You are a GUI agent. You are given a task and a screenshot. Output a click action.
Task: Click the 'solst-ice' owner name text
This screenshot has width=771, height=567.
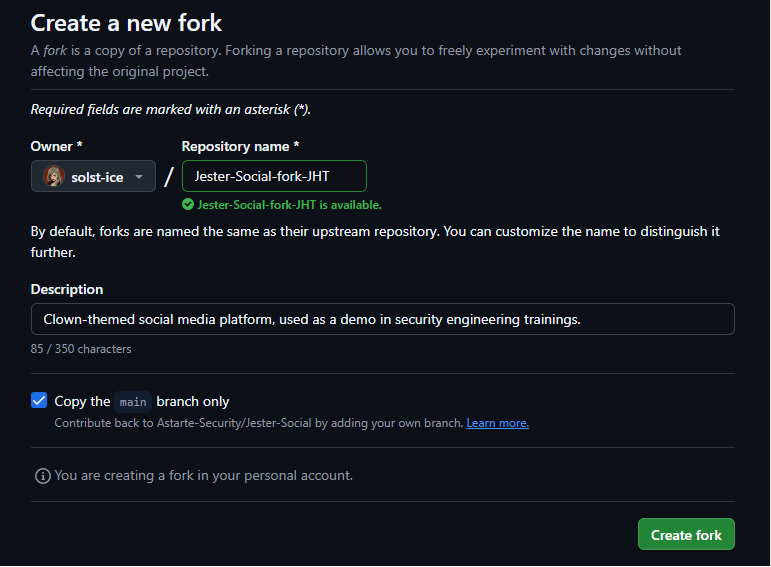97,177
